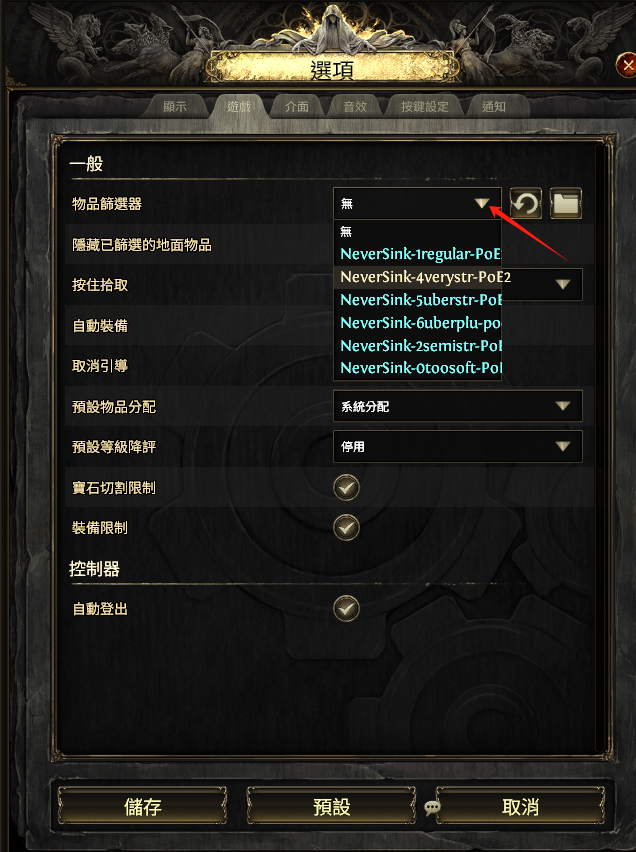Click the 預設 button

[331, 807]
